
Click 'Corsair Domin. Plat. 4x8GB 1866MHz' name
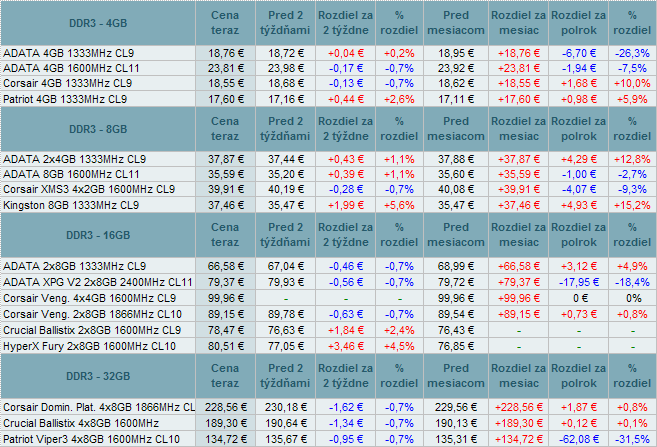99,407
